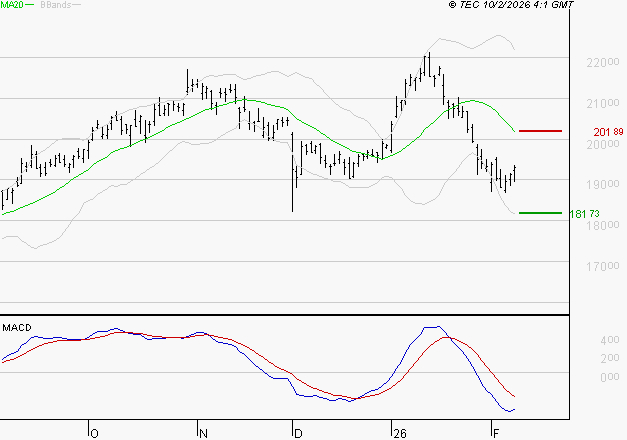Click the MACD panel label
This screenshot has height=440, width=627.
tap(17, 328)
